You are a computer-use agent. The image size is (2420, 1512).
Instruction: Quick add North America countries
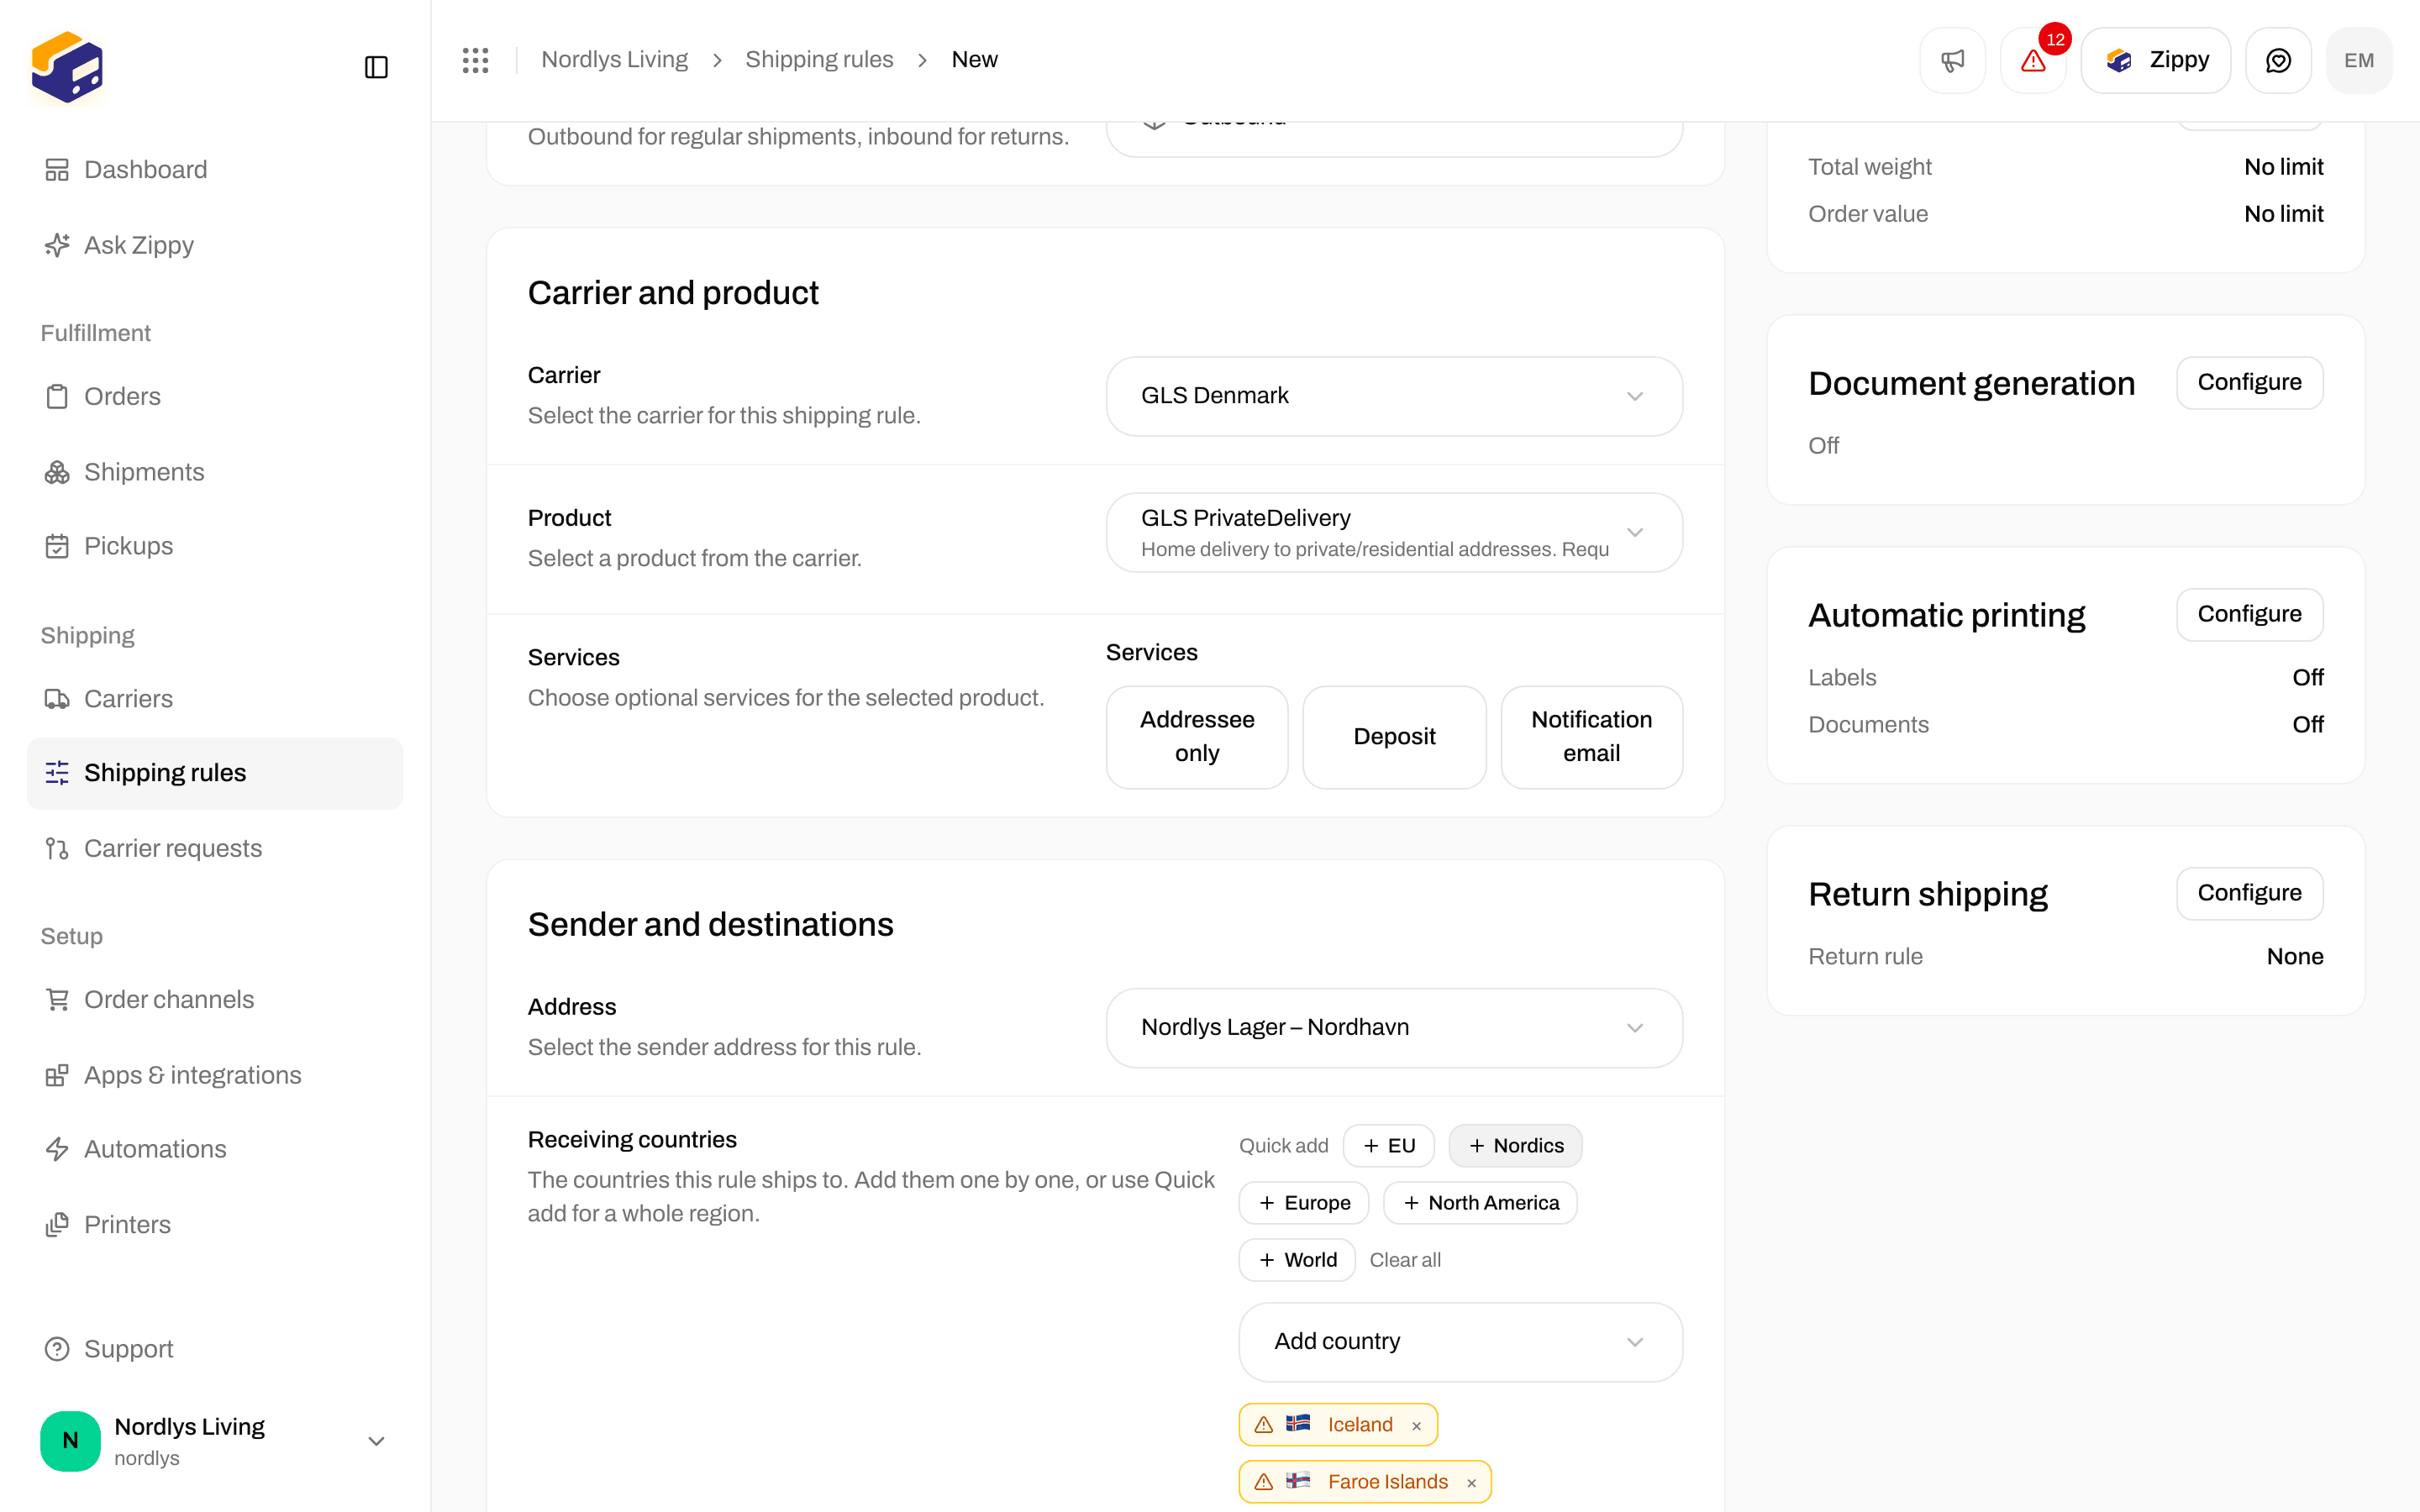pos(1480,1203)
